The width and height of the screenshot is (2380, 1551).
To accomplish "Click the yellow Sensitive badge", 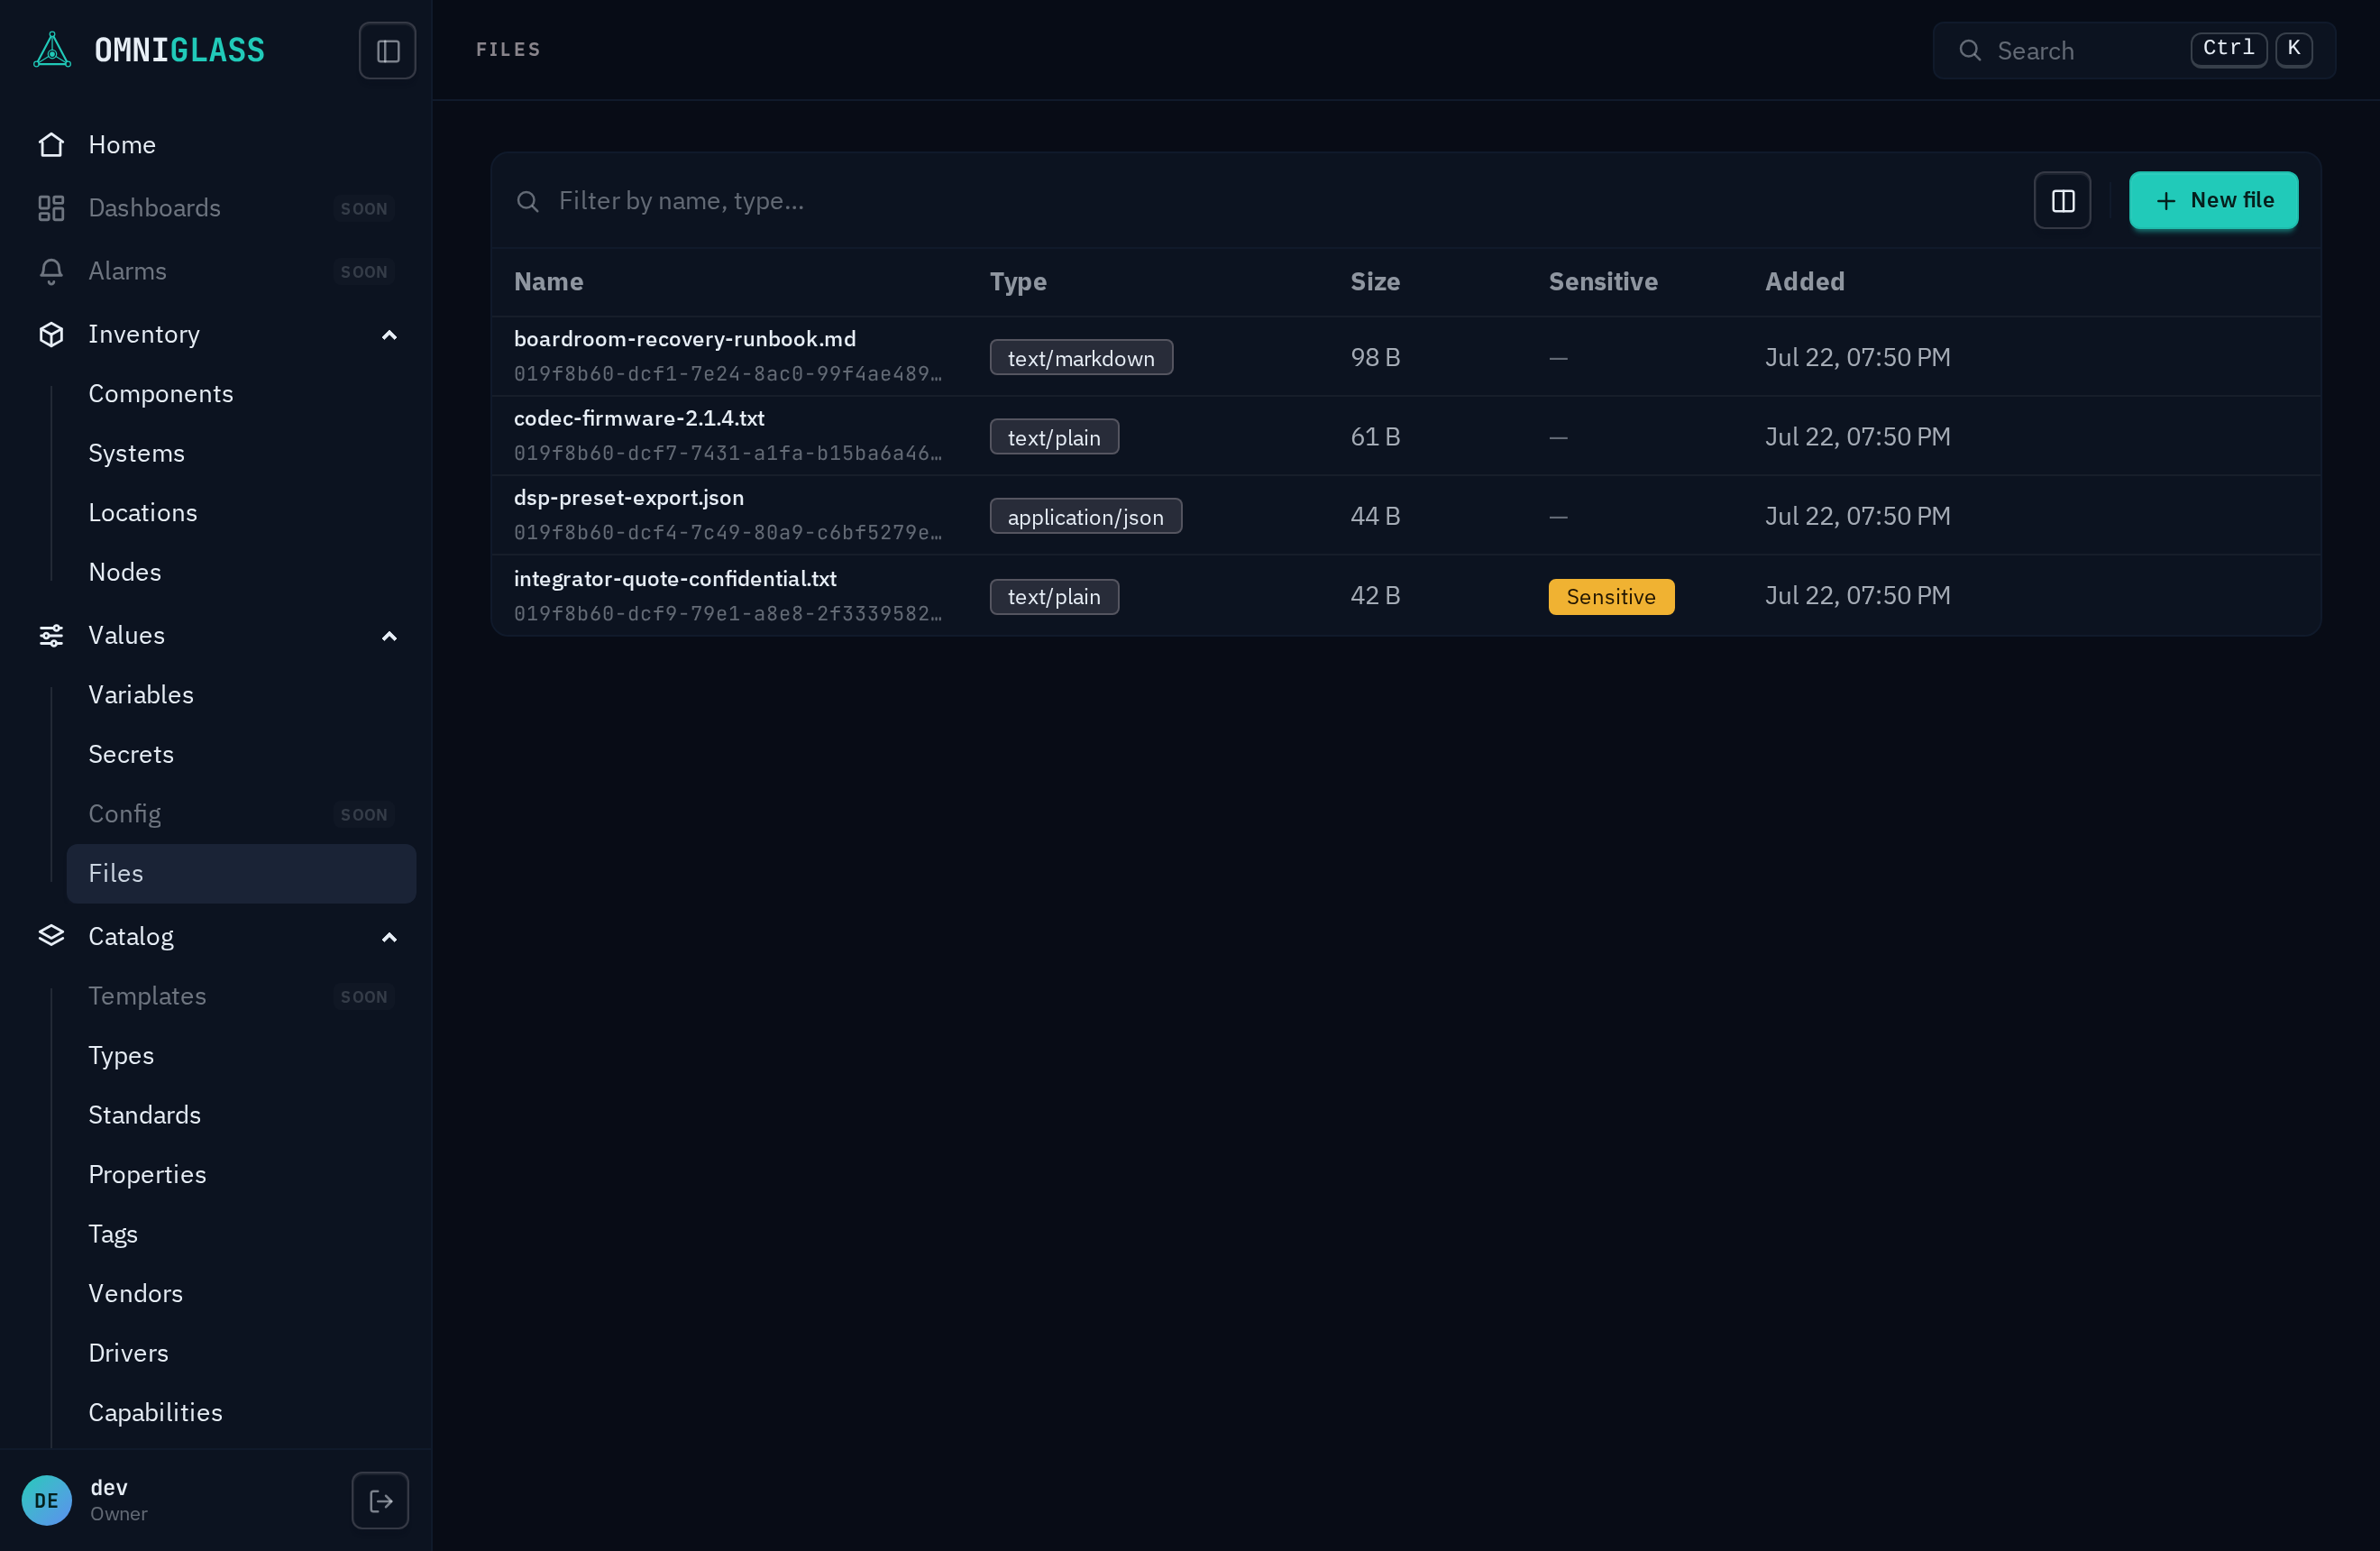I will pyautogui.click(x=1611, y=597).
